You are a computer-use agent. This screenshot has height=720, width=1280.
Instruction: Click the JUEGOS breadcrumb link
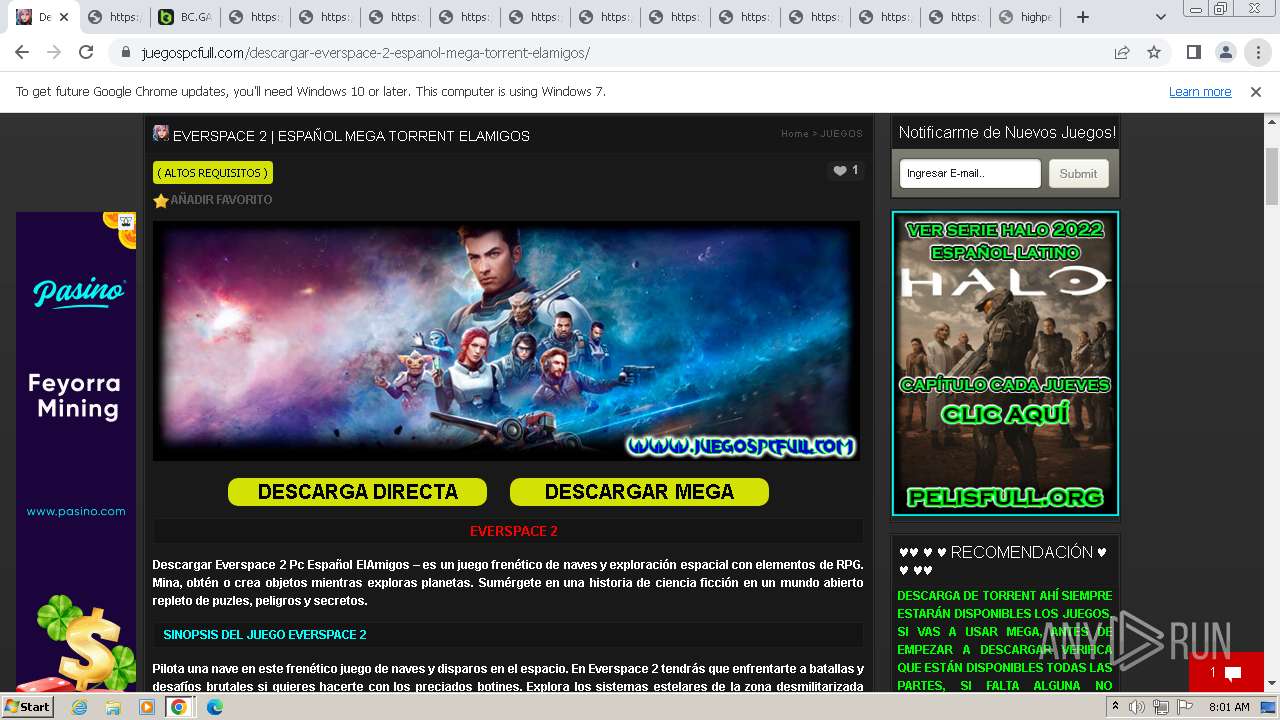[841, 134]
